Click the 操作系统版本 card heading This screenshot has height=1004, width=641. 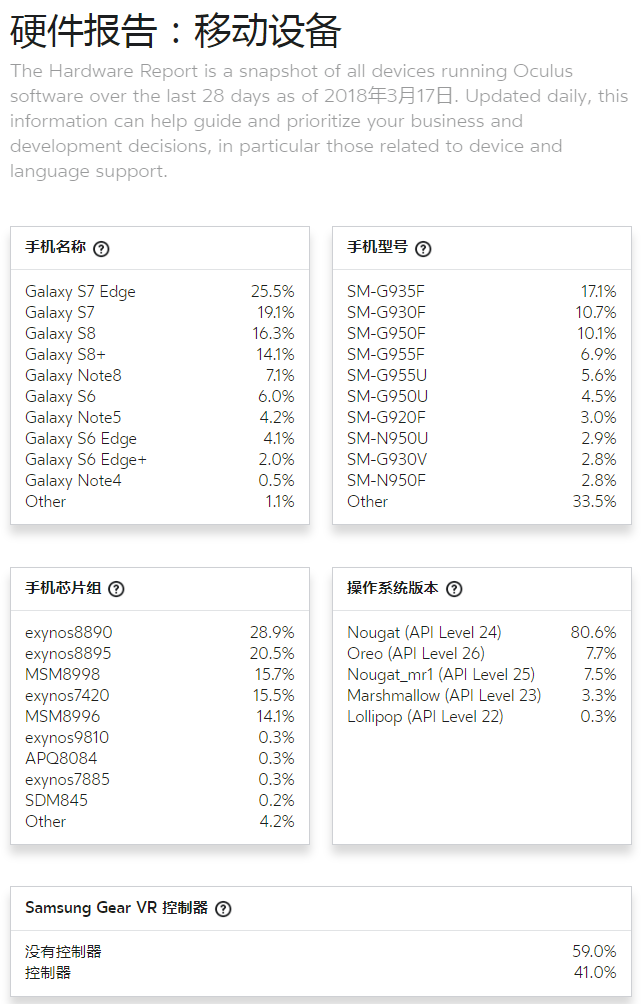click(x=392, y=589)
